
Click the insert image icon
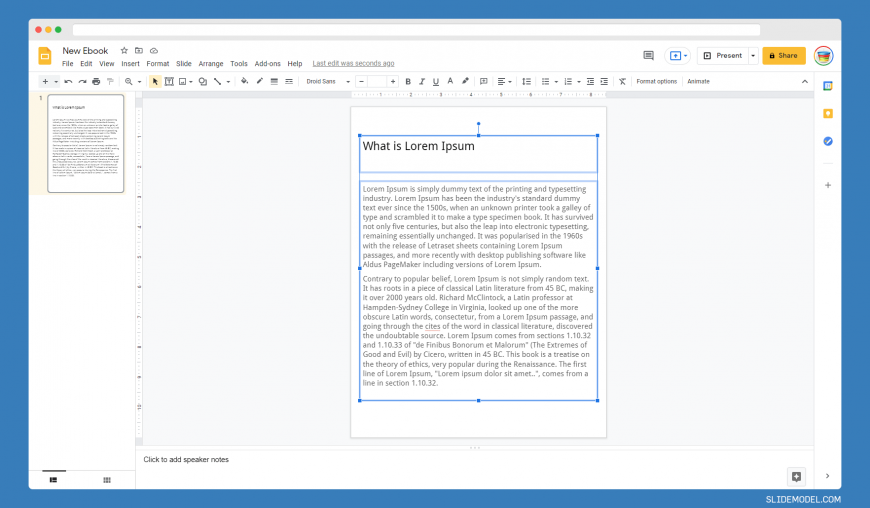[183, 82]
